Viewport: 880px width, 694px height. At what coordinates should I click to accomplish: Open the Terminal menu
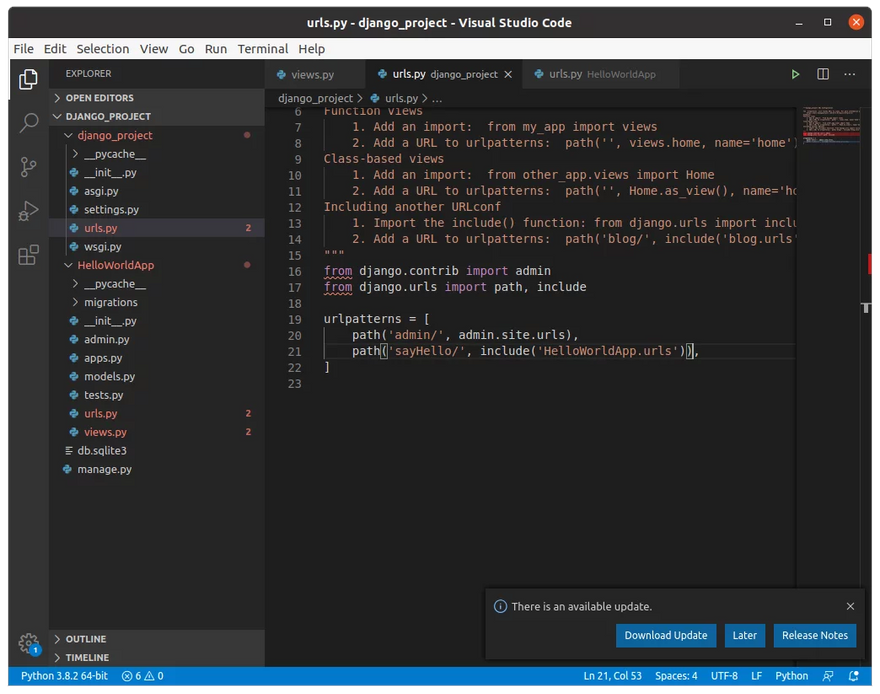pyautogui.click(x=262, y=49)
